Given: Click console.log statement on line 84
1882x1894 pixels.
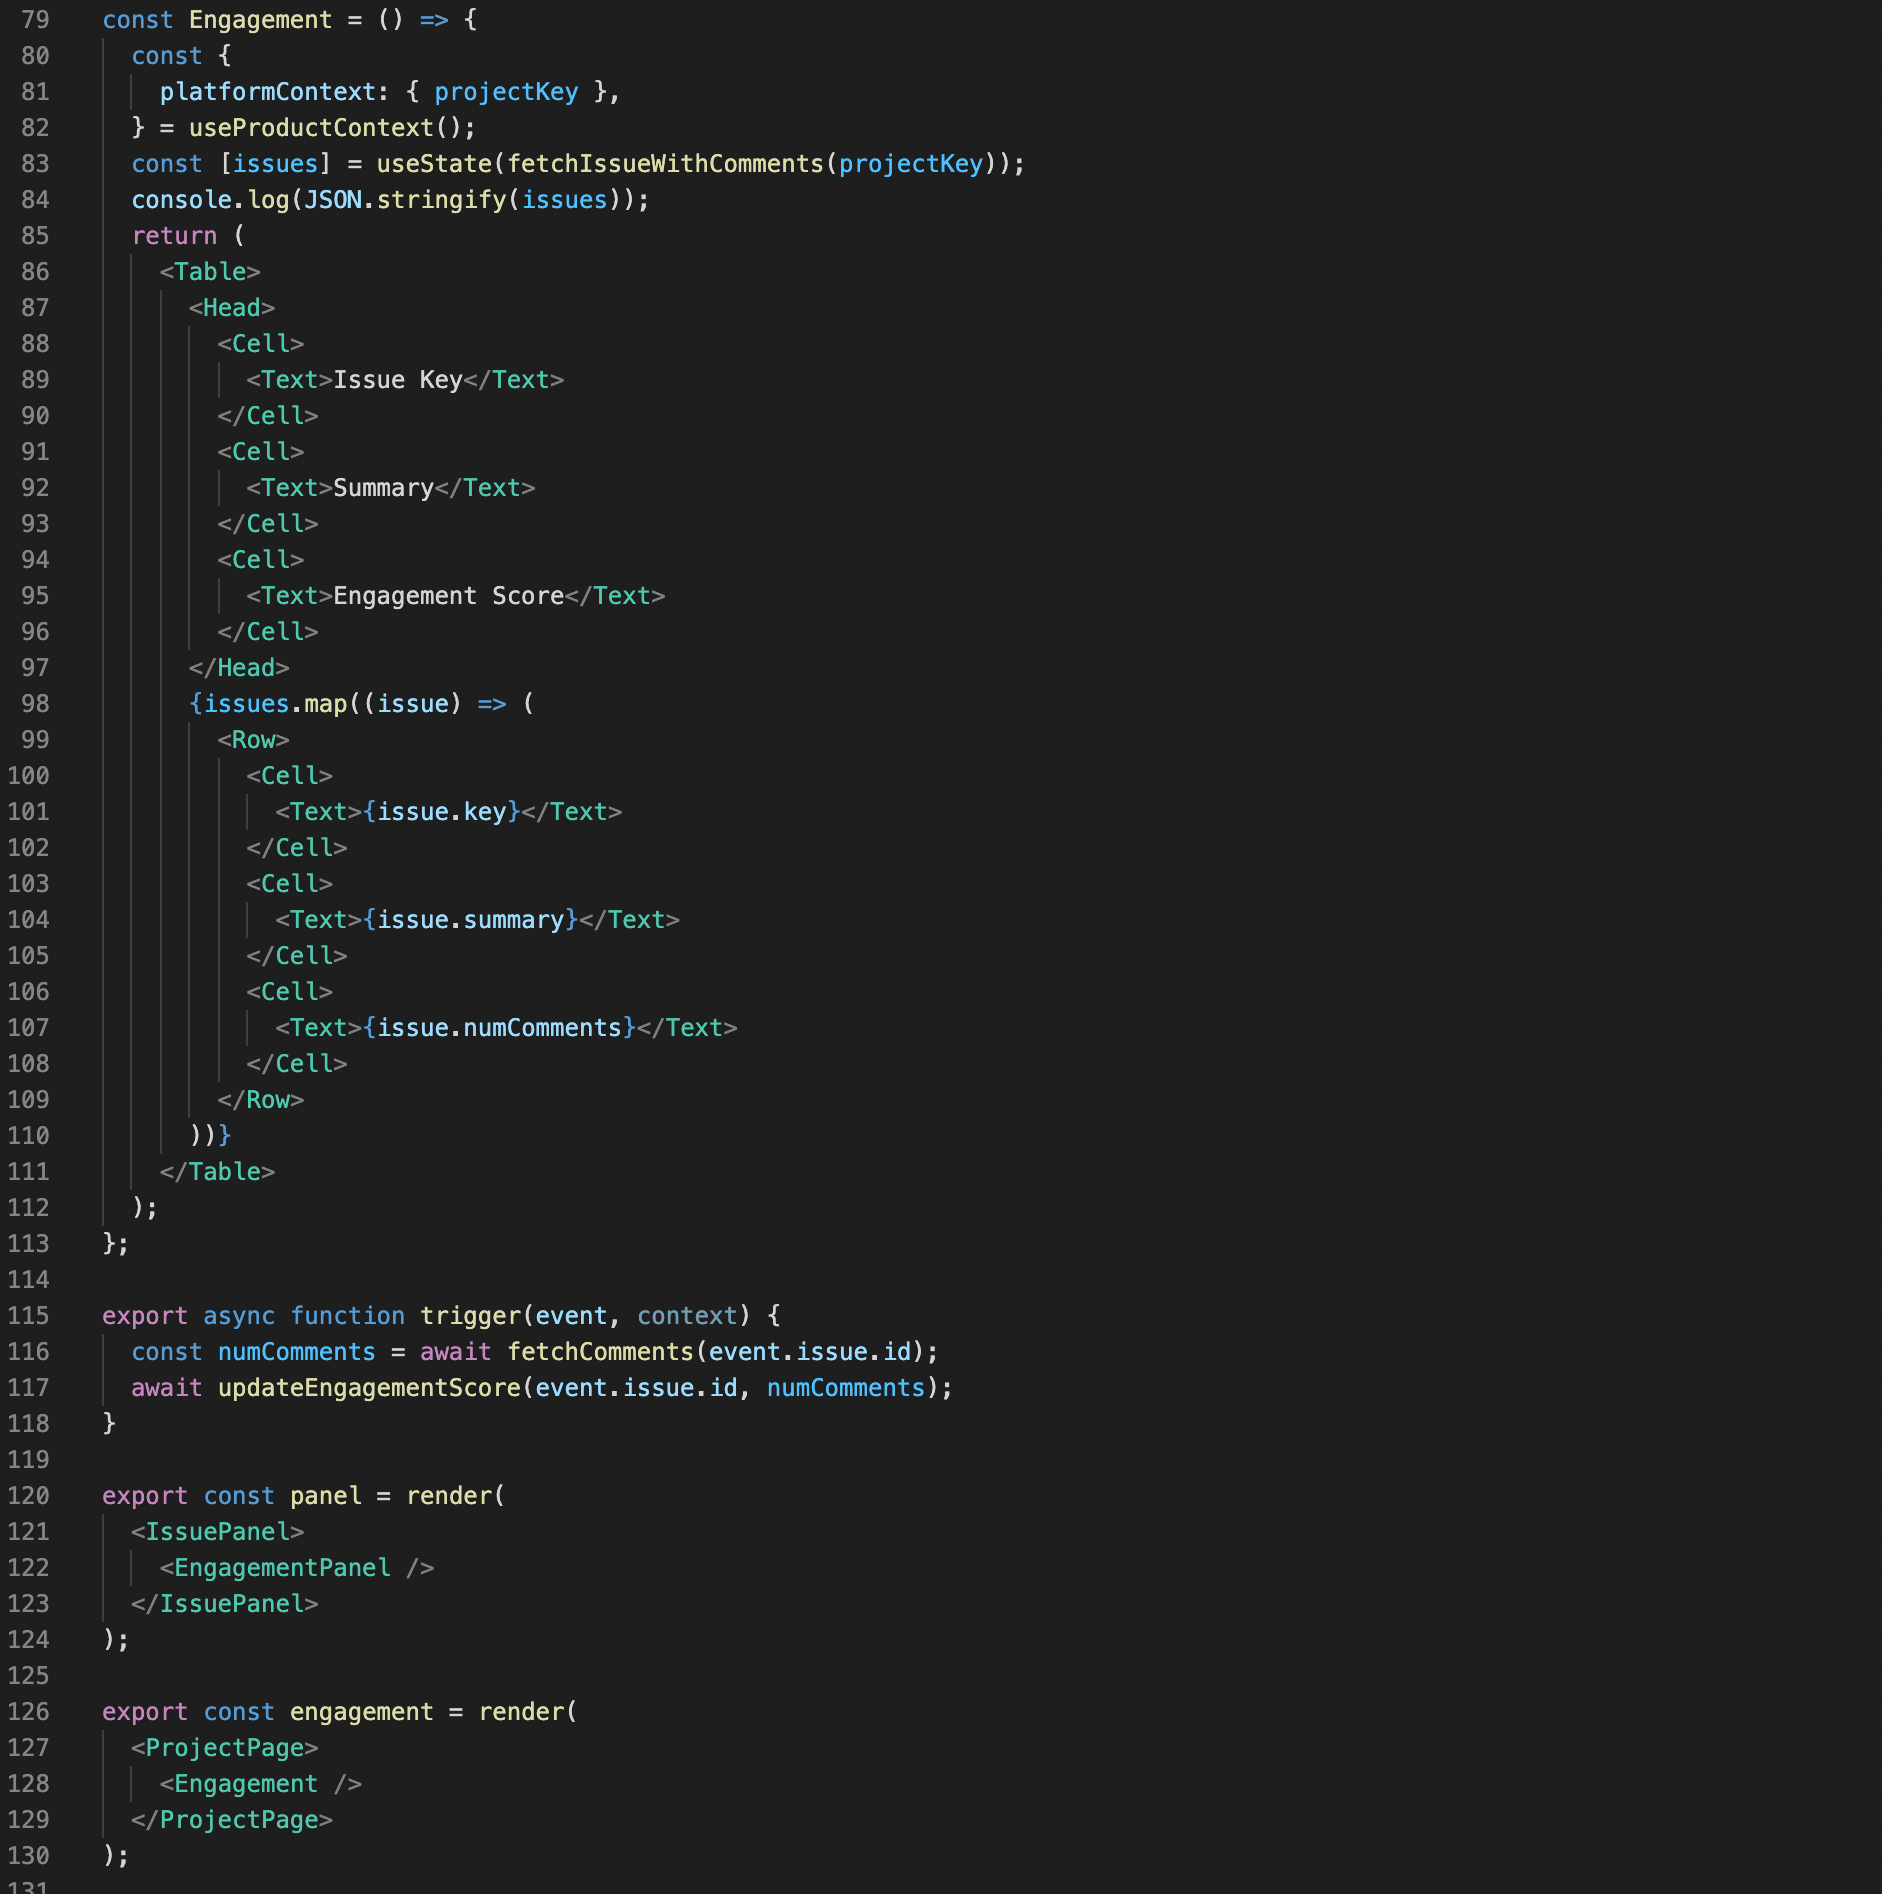Looking at the screenshot, I should [390, 200].
